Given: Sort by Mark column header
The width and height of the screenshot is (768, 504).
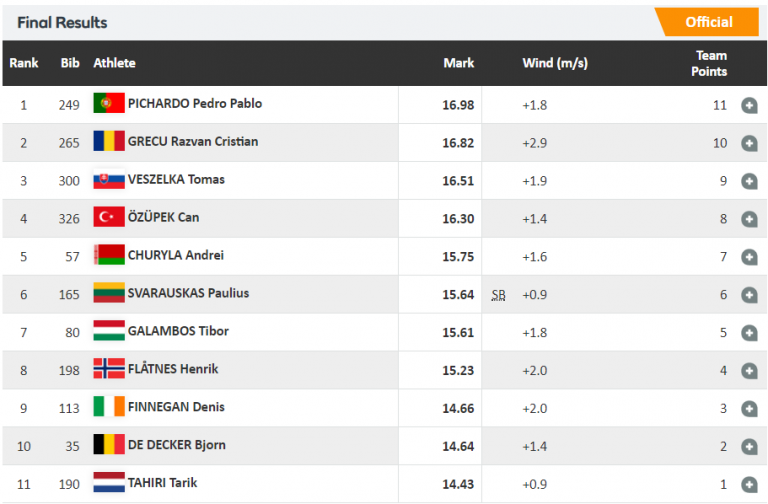Looking at the screenshot, I should 458,63.
